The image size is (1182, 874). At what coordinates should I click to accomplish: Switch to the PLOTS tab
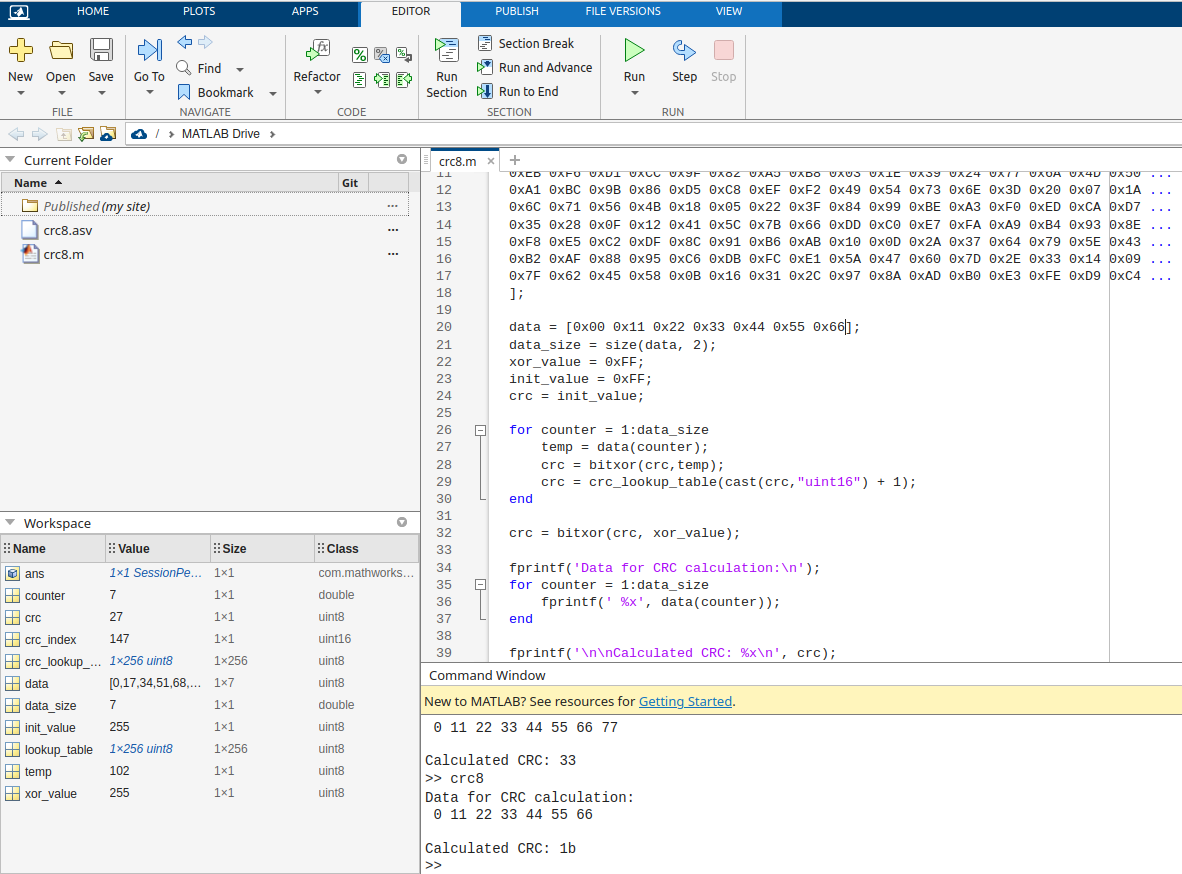[199, 11]
